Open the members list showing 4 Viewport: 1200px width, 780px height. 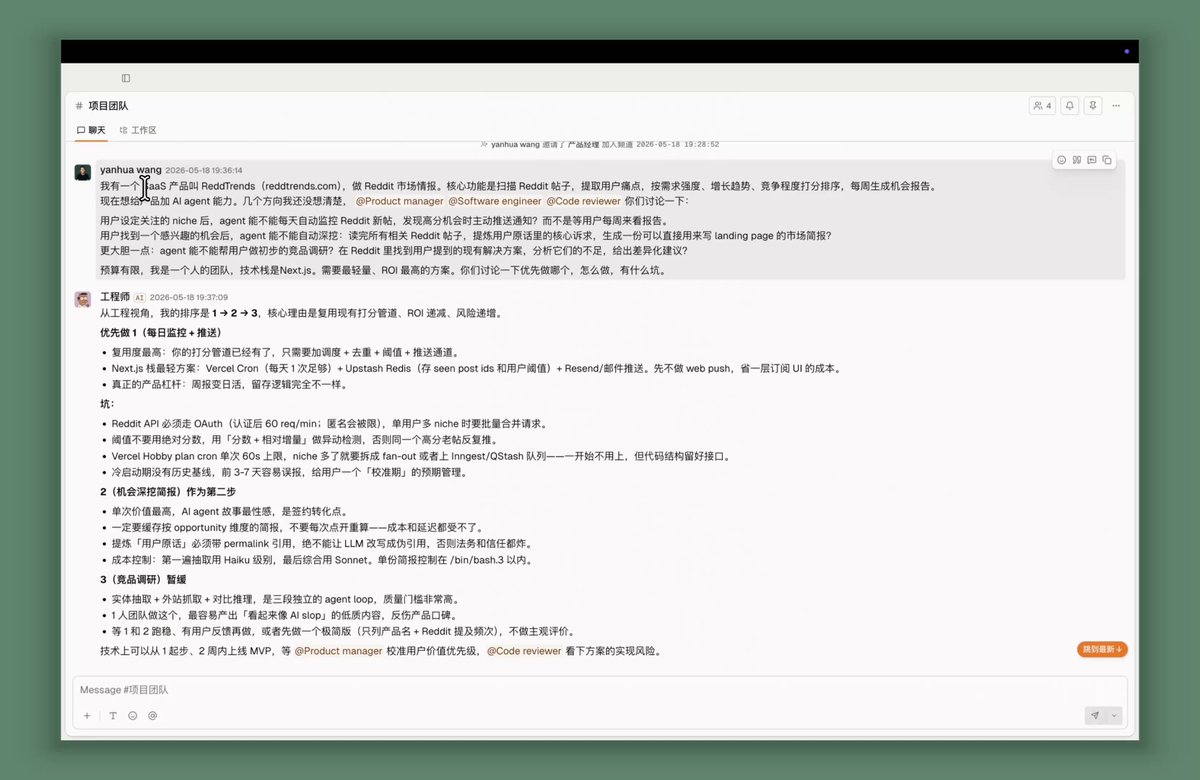click(x=1042, y=105)
